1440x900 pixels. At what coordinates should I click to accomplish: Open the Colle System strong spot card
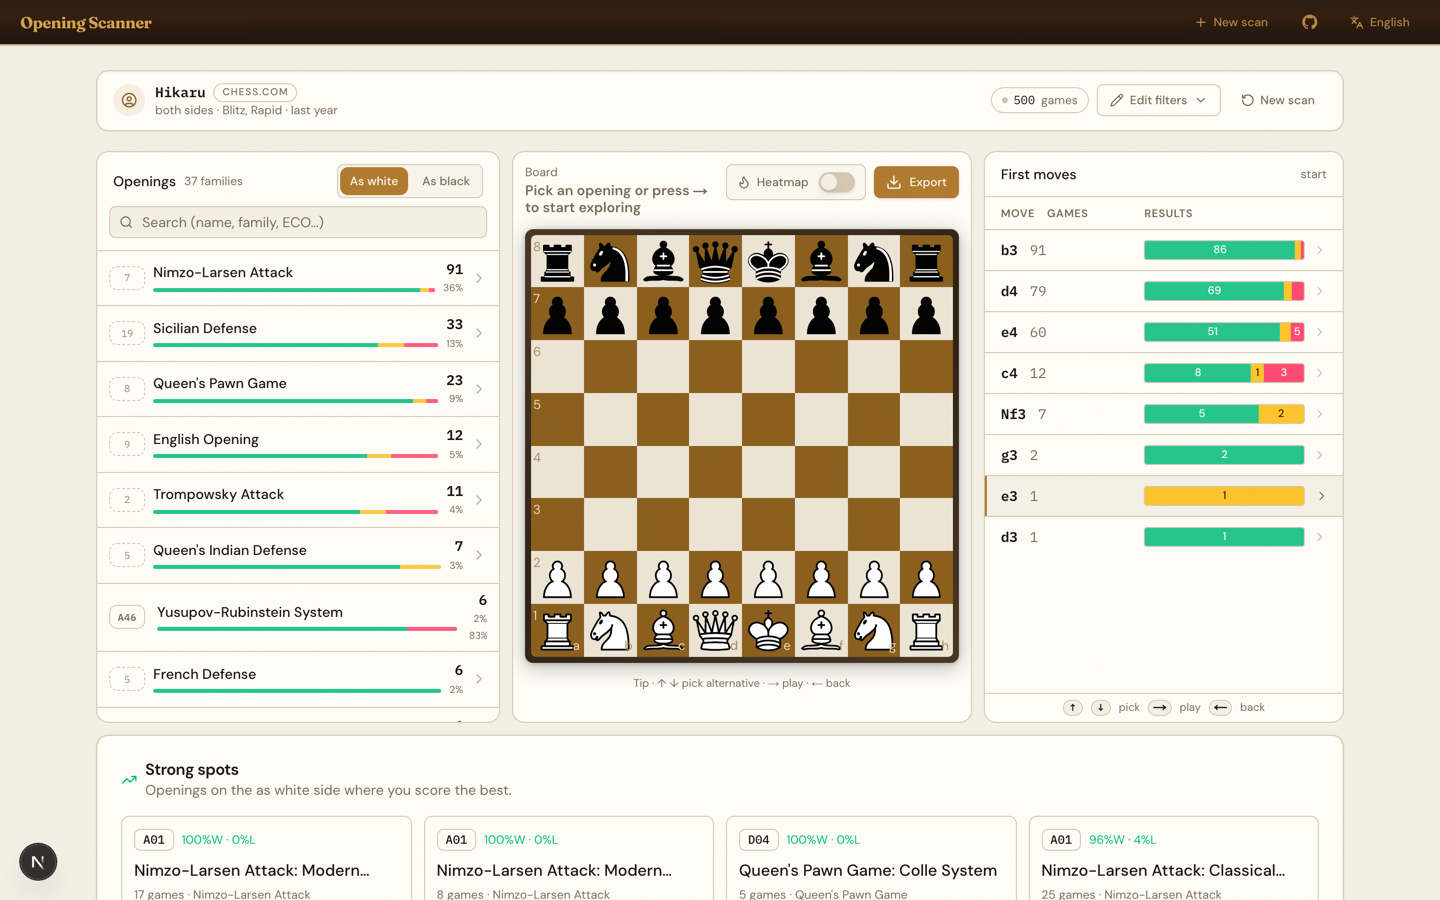tap(871, 858)
